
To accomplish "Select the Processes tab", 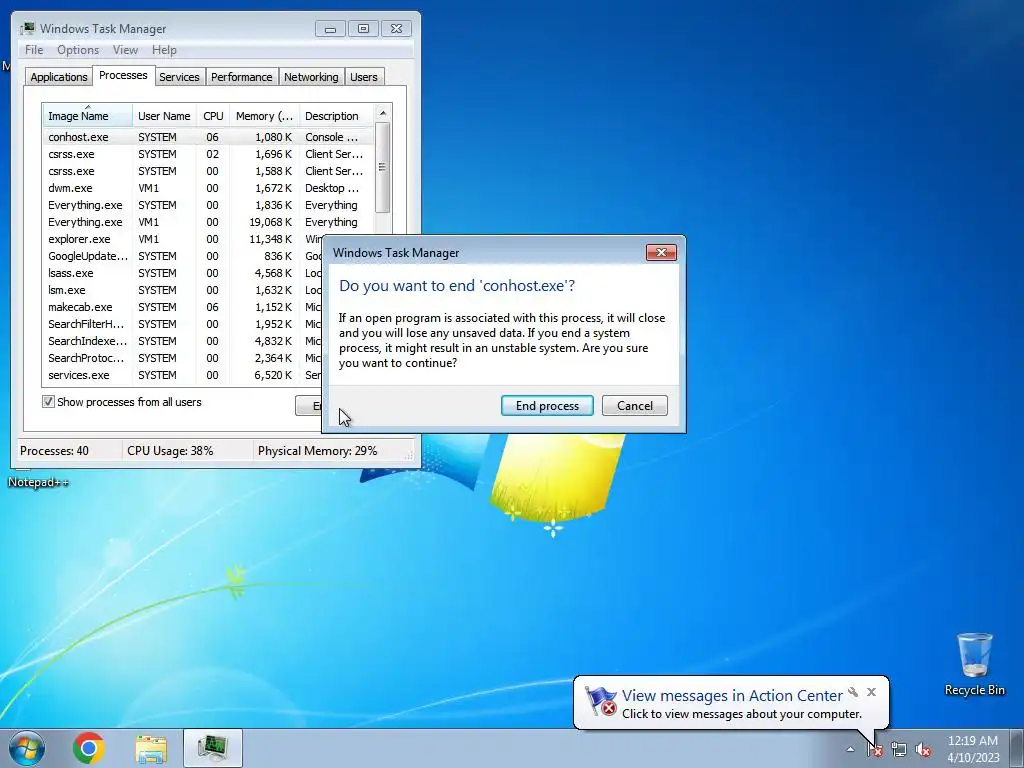I will [123, 76].
